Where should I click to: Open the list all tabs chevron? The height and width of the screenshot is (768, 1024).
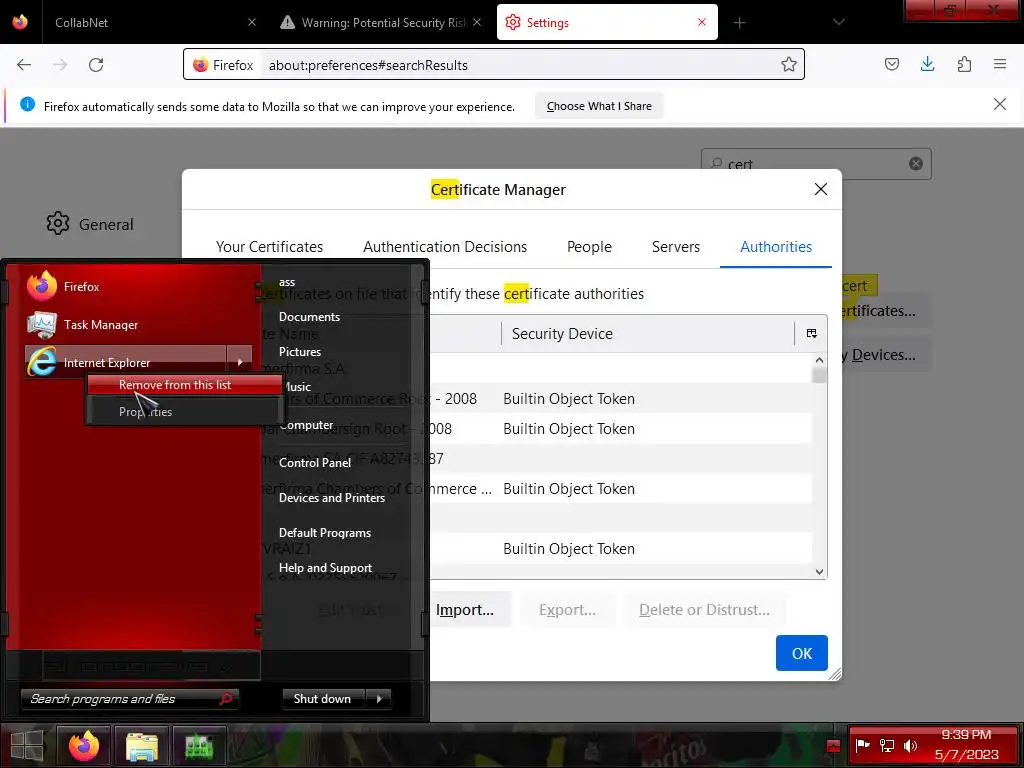tap(839, 22)
